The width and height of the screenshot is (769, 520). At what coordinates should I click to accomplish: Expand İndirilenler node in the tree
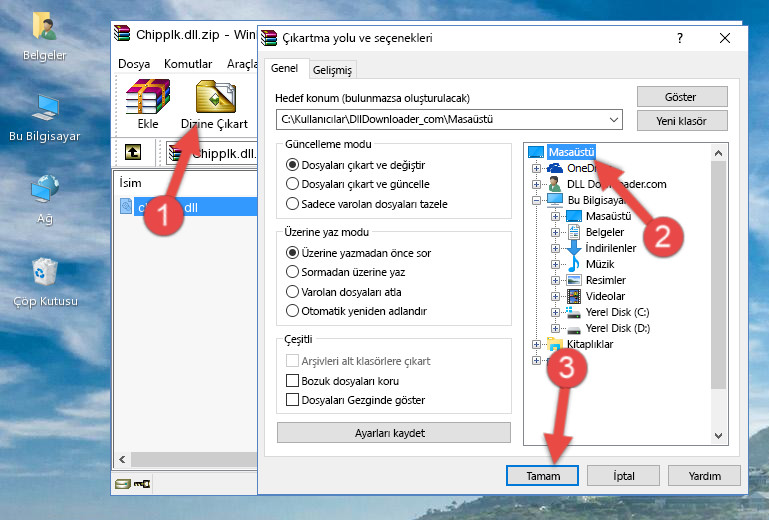click(x=555, y=248)
